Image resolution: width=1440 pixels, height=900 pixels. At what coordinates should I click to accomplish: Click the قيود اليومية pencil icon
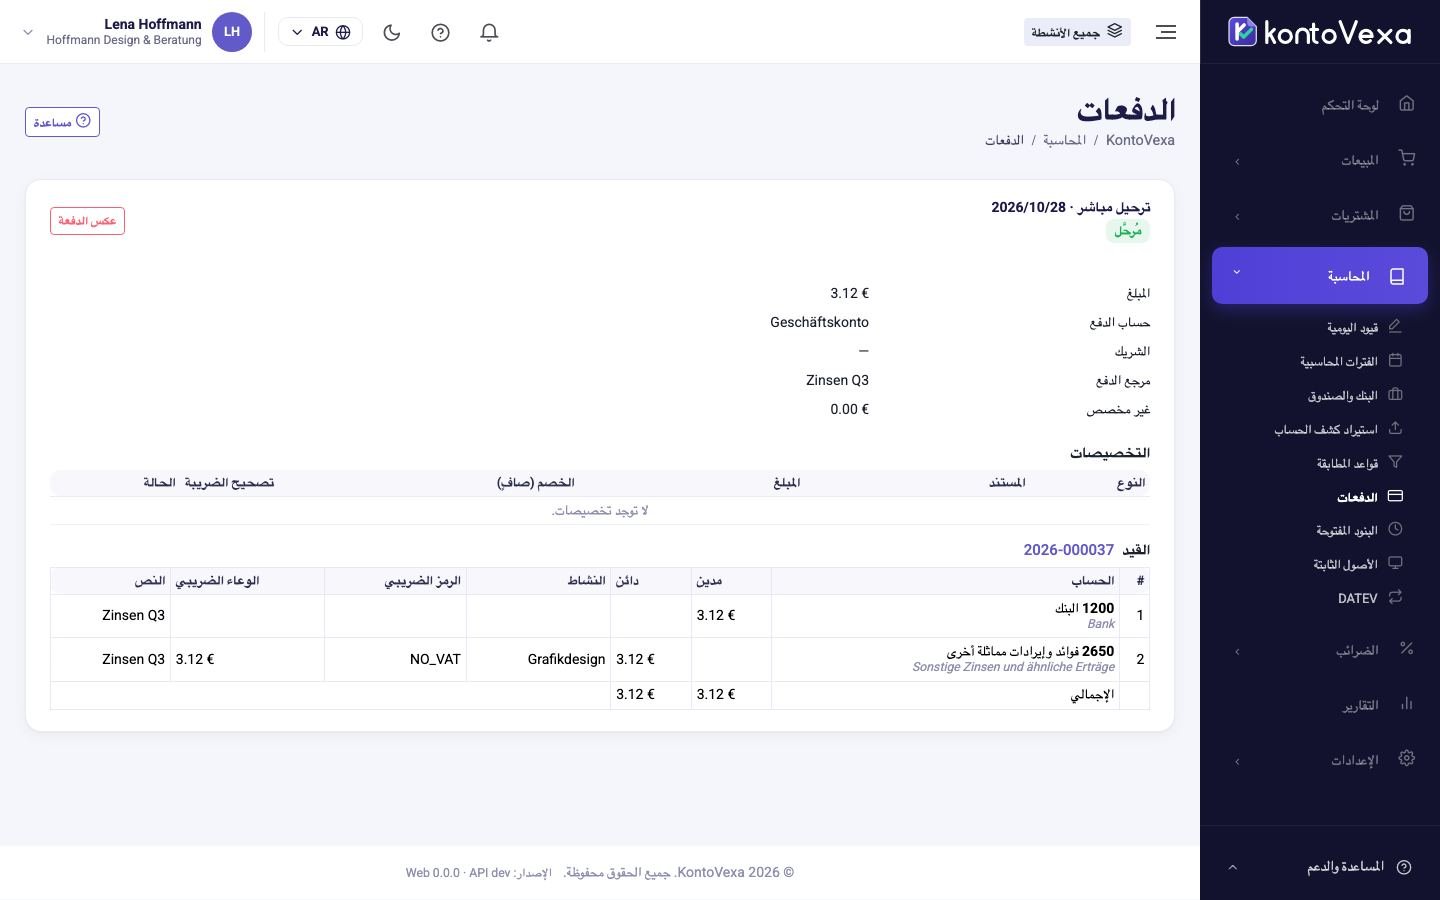tap(1395, 326)
